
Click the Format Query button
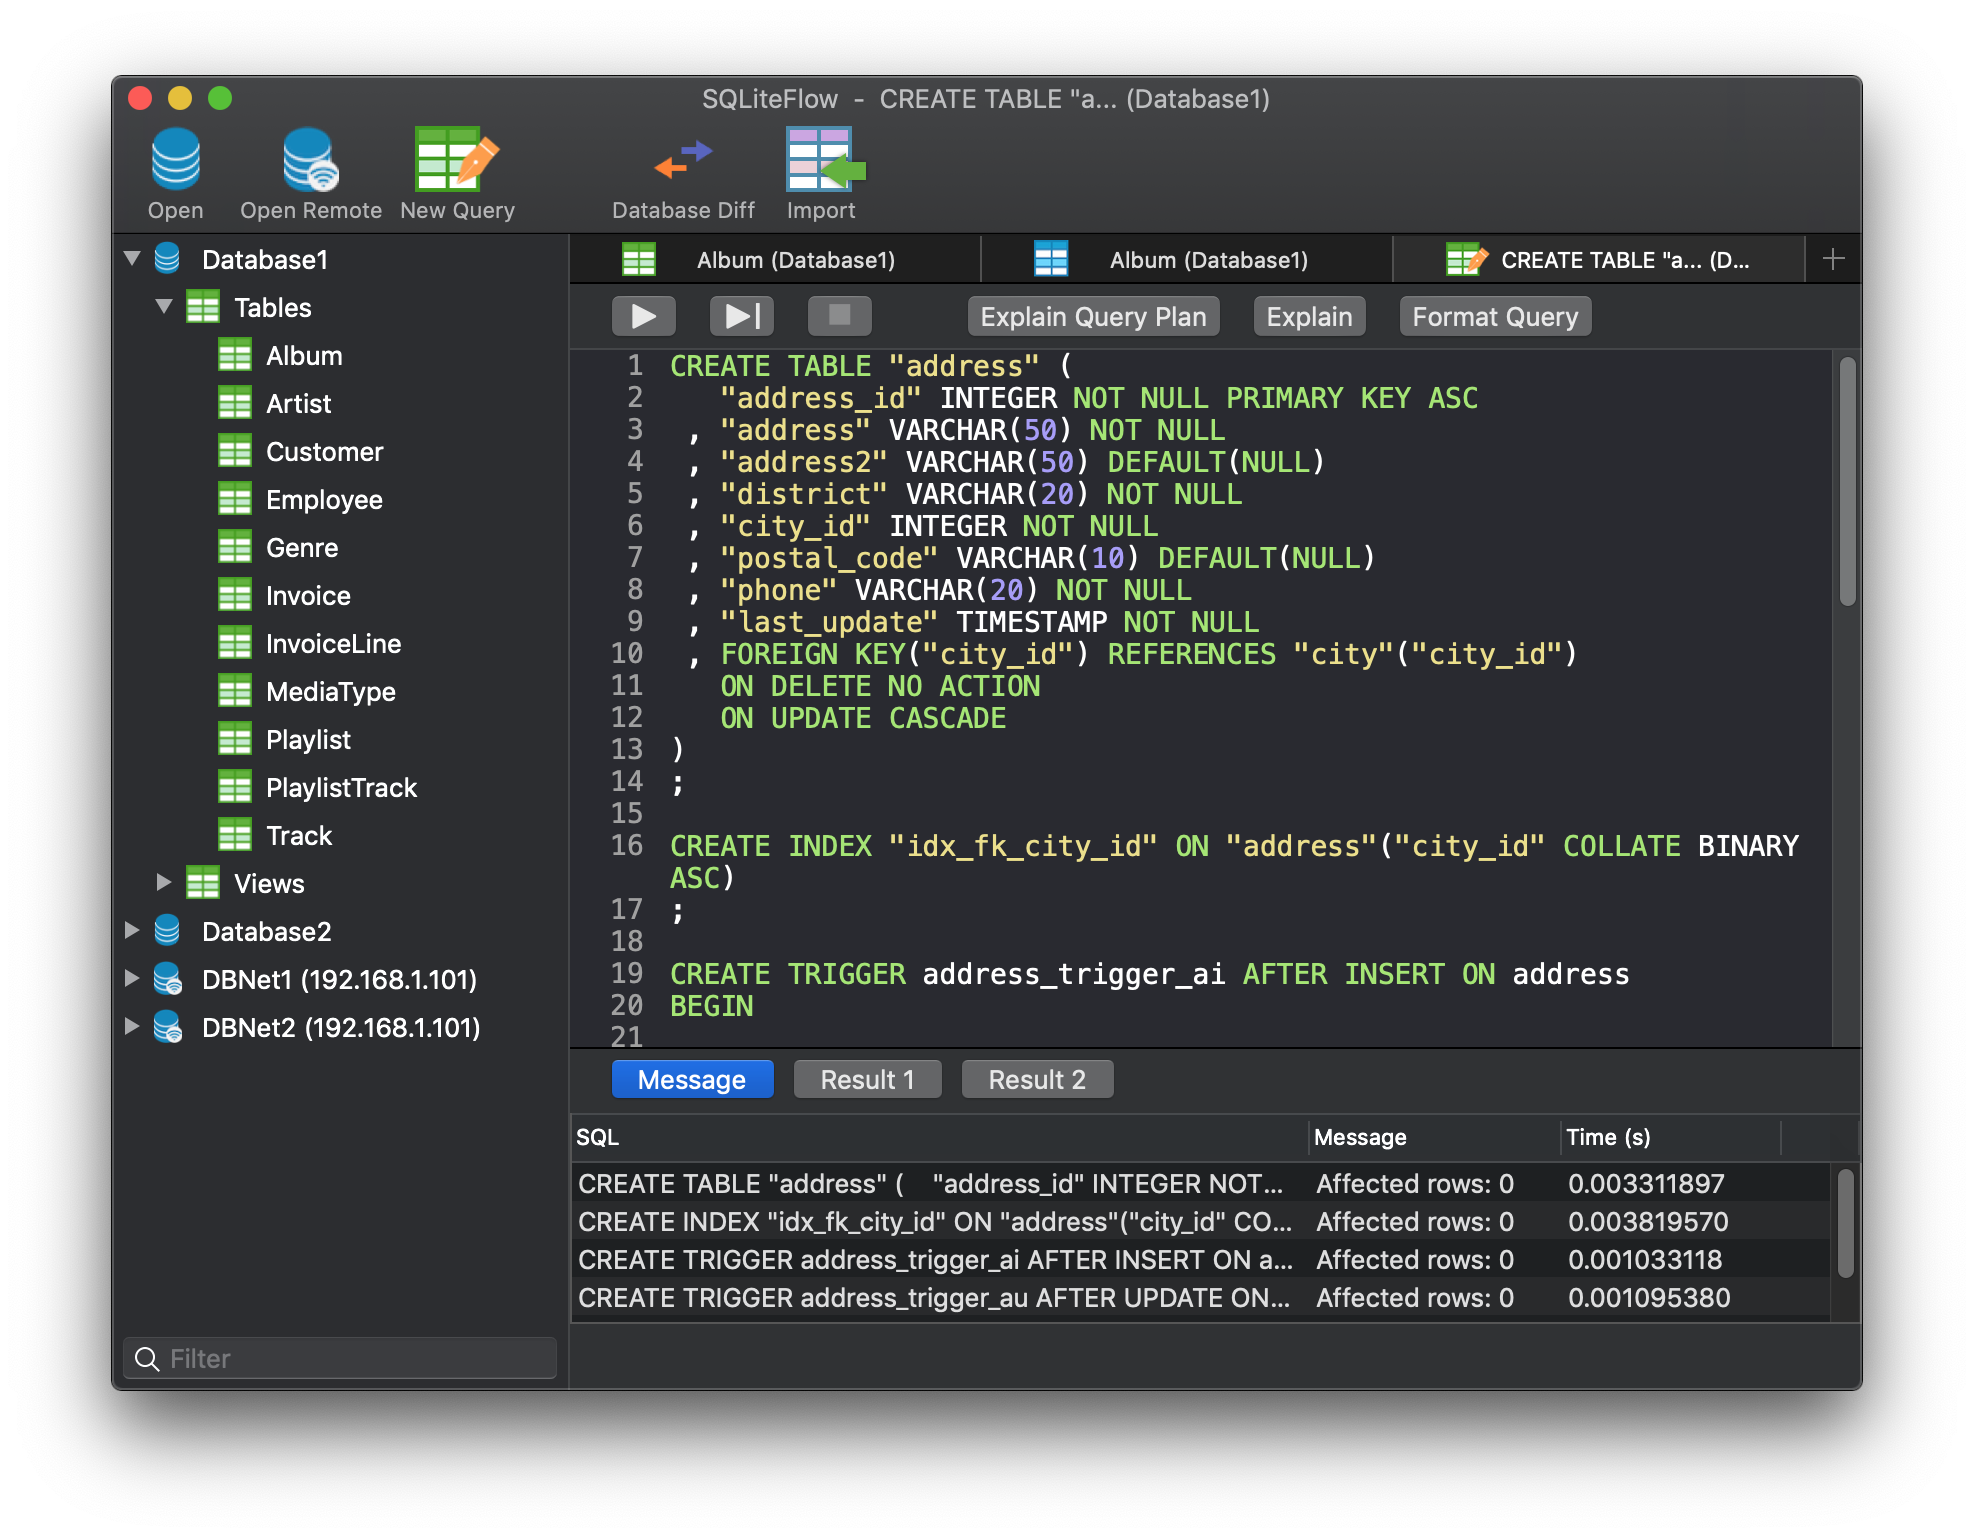(1495, 317)
